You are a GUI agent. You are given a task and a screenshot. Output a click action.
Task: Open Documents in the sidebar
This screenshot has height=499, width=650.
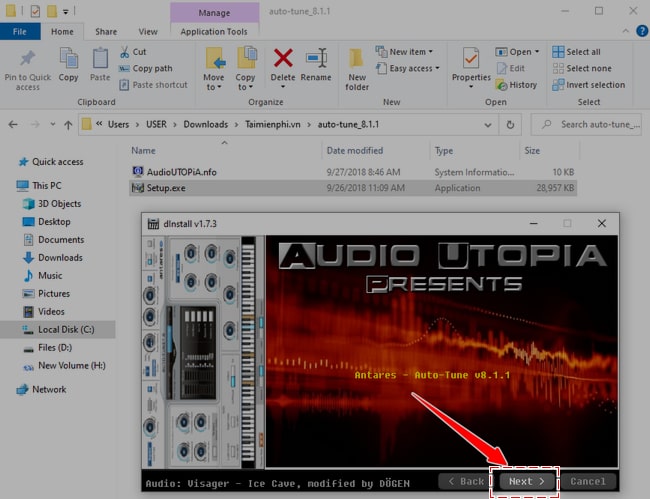pos(53,240)
